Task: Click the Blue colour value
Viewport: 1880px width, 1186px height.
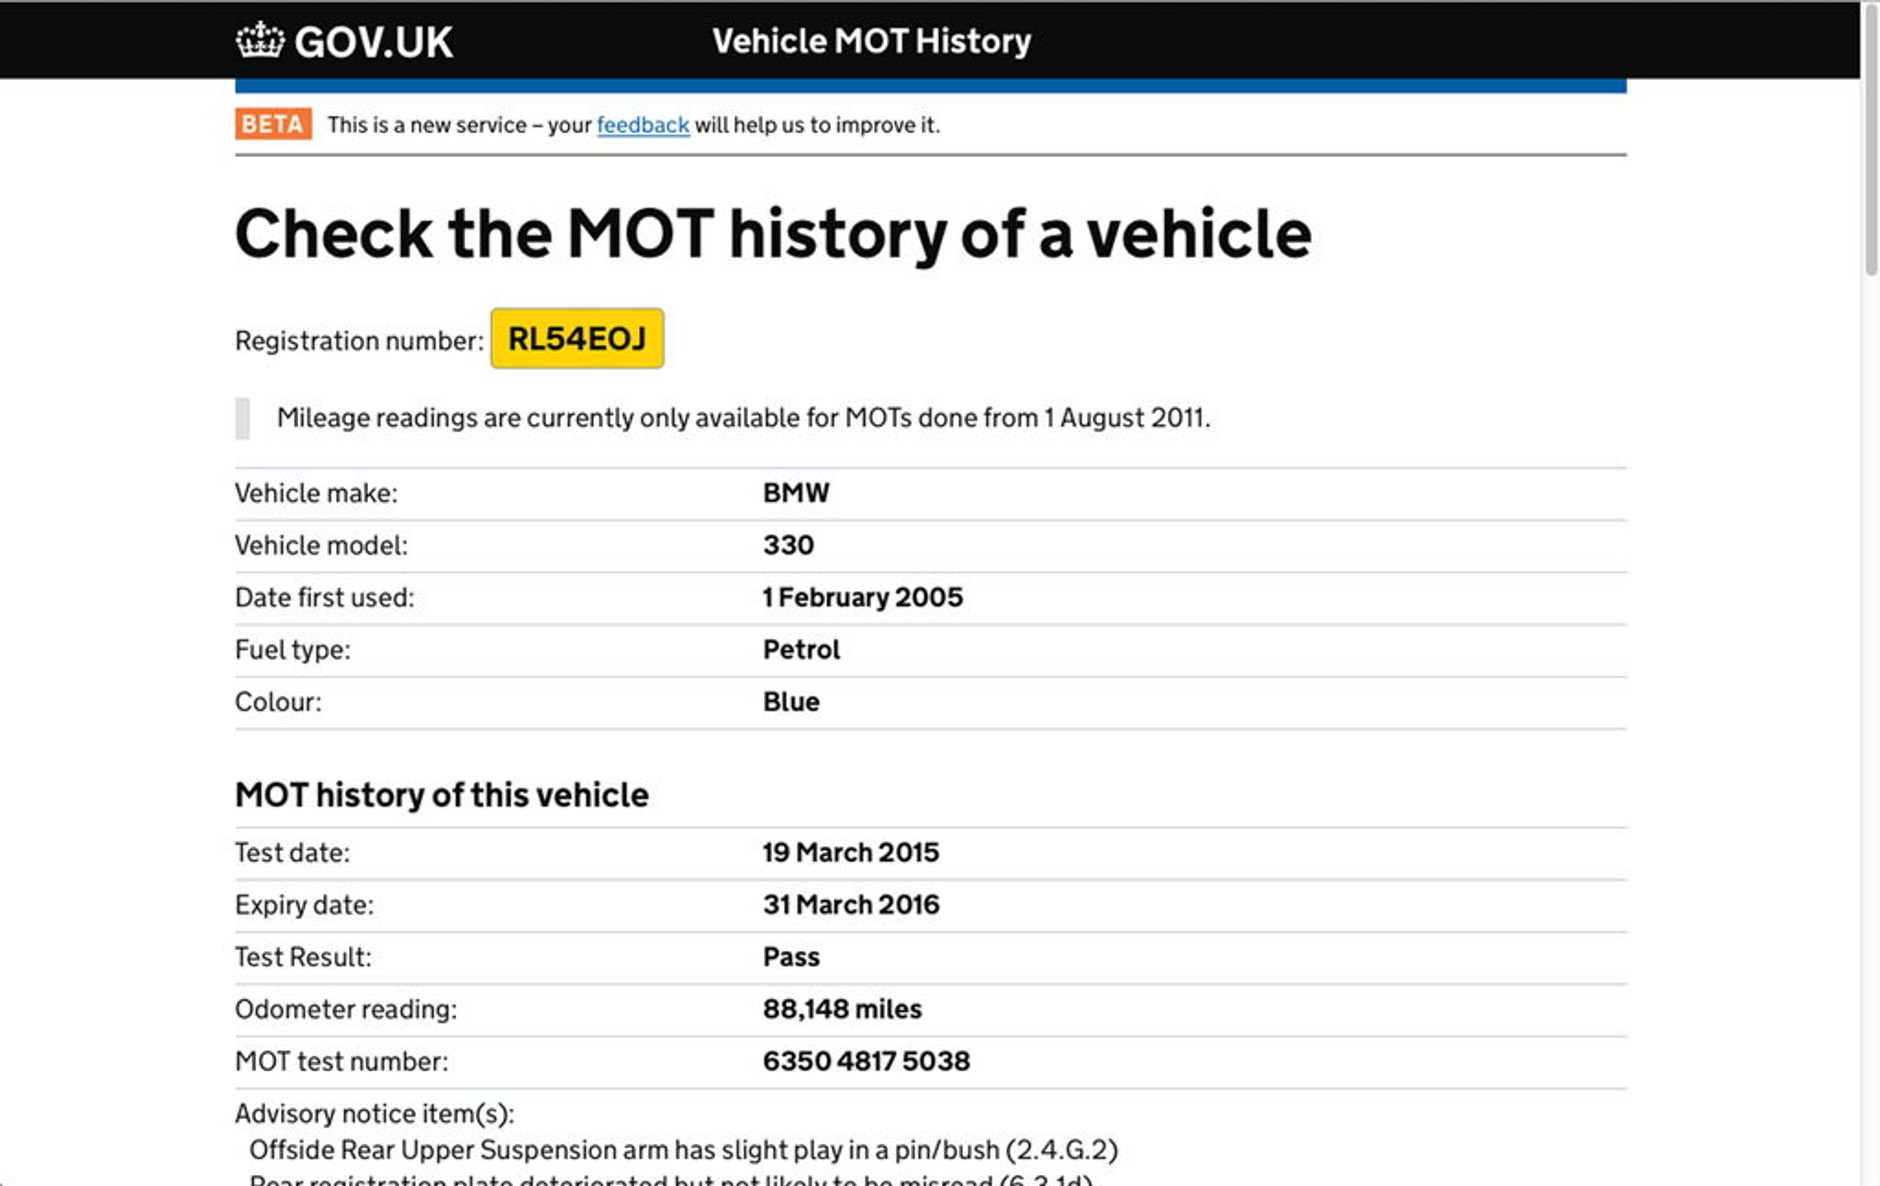Action: pos(791,702)
